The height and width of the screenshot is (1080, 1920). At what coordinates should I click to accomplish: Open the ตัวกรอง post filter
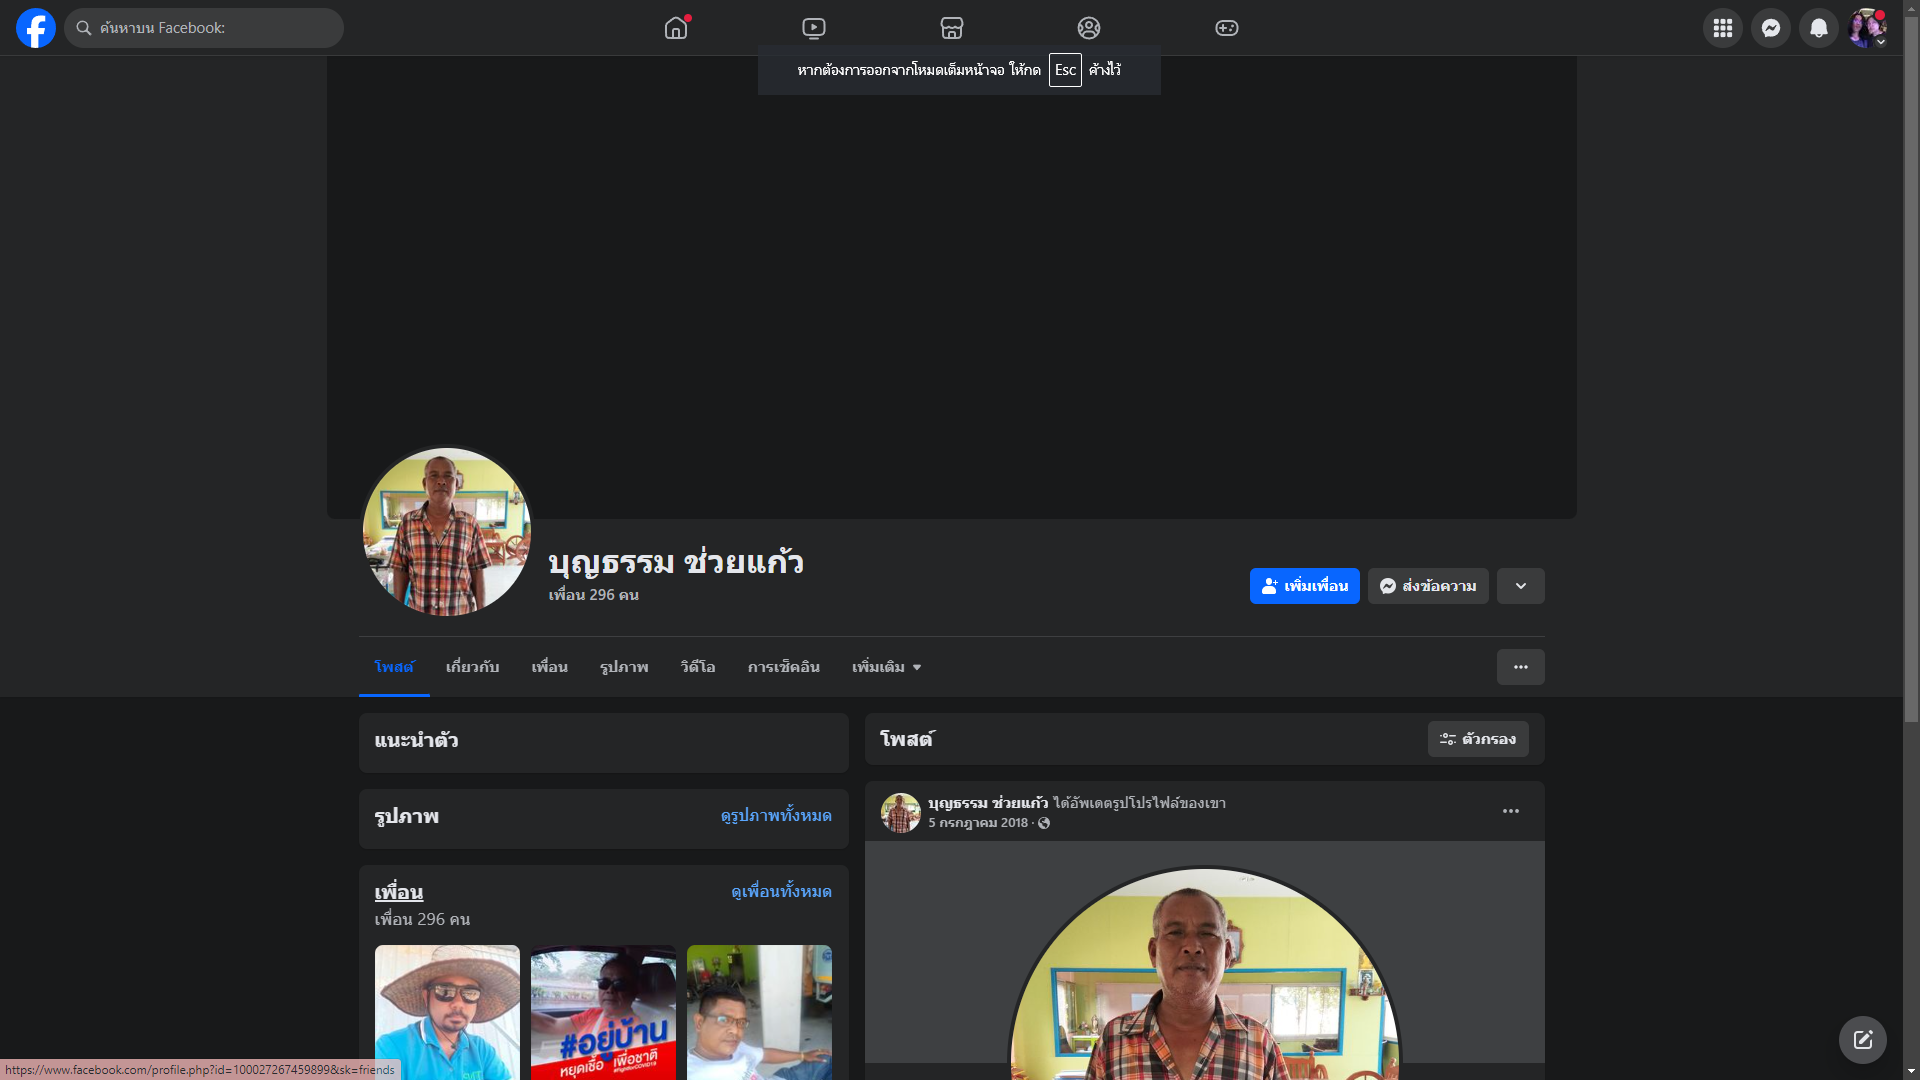1478,739
